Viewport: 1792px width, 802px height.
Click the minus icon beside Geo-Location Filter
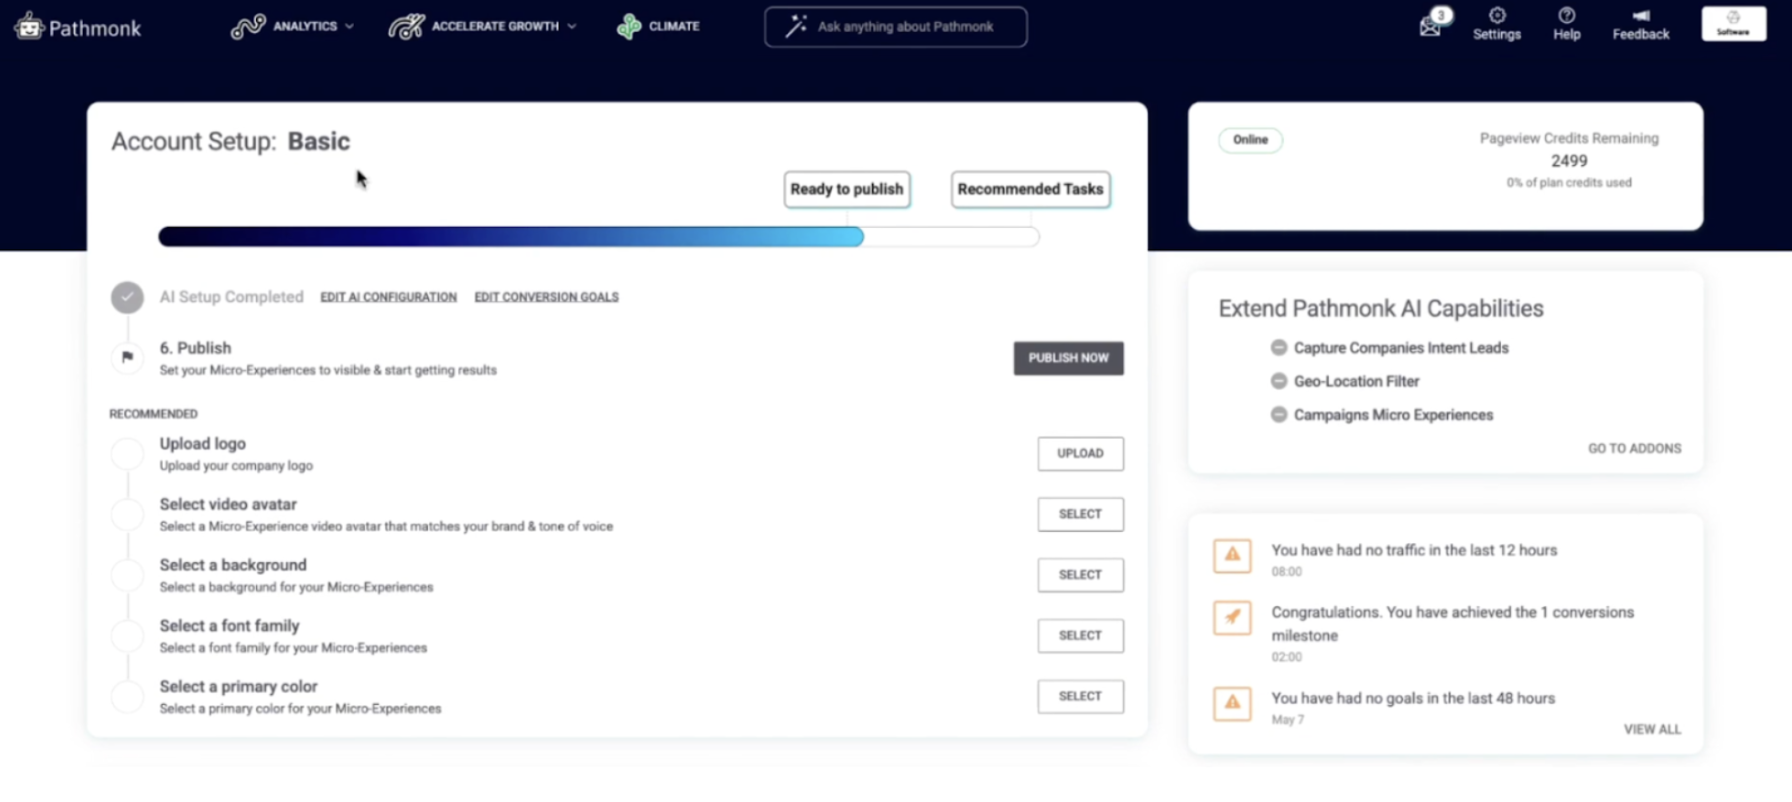1279,381
